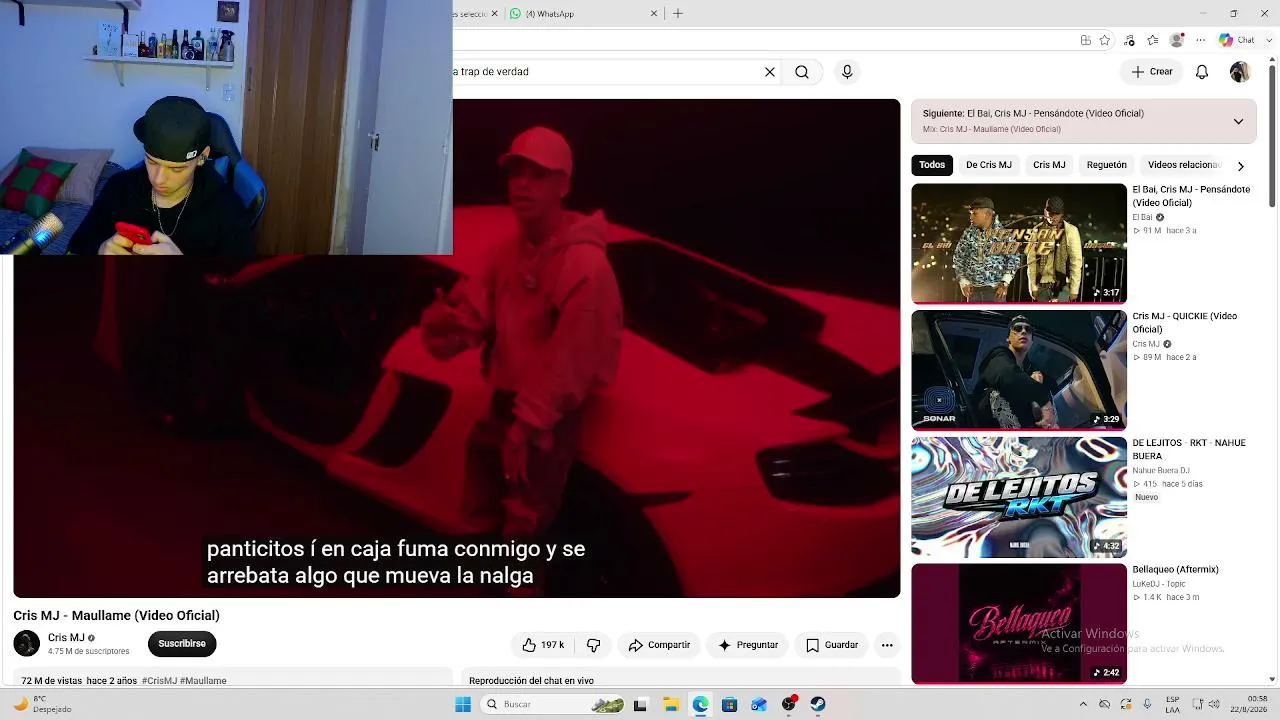Close the WhatsApp browser tab

(x=654, y=14)
